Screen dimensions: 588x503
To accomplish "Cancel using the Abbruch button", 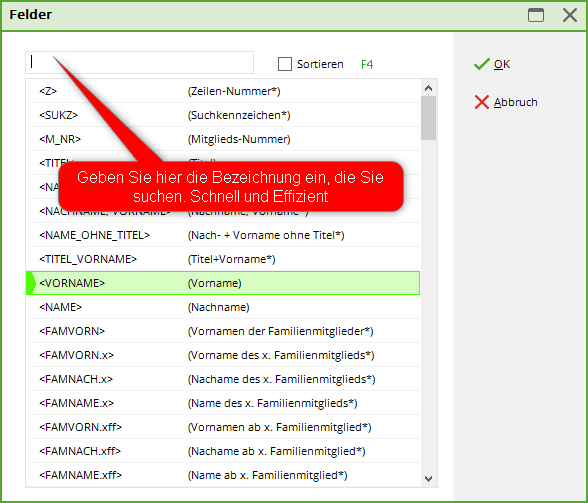I will coord(506,102).
